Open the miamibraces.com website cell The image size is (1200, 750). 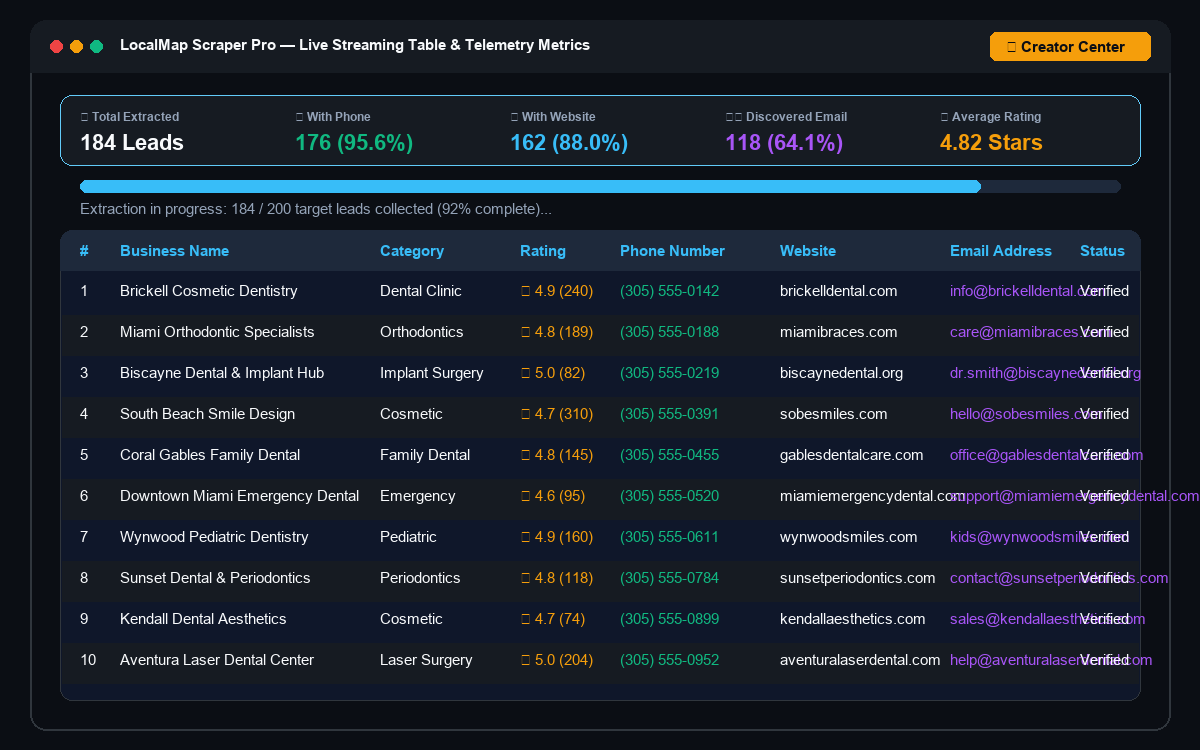[839, 332]
